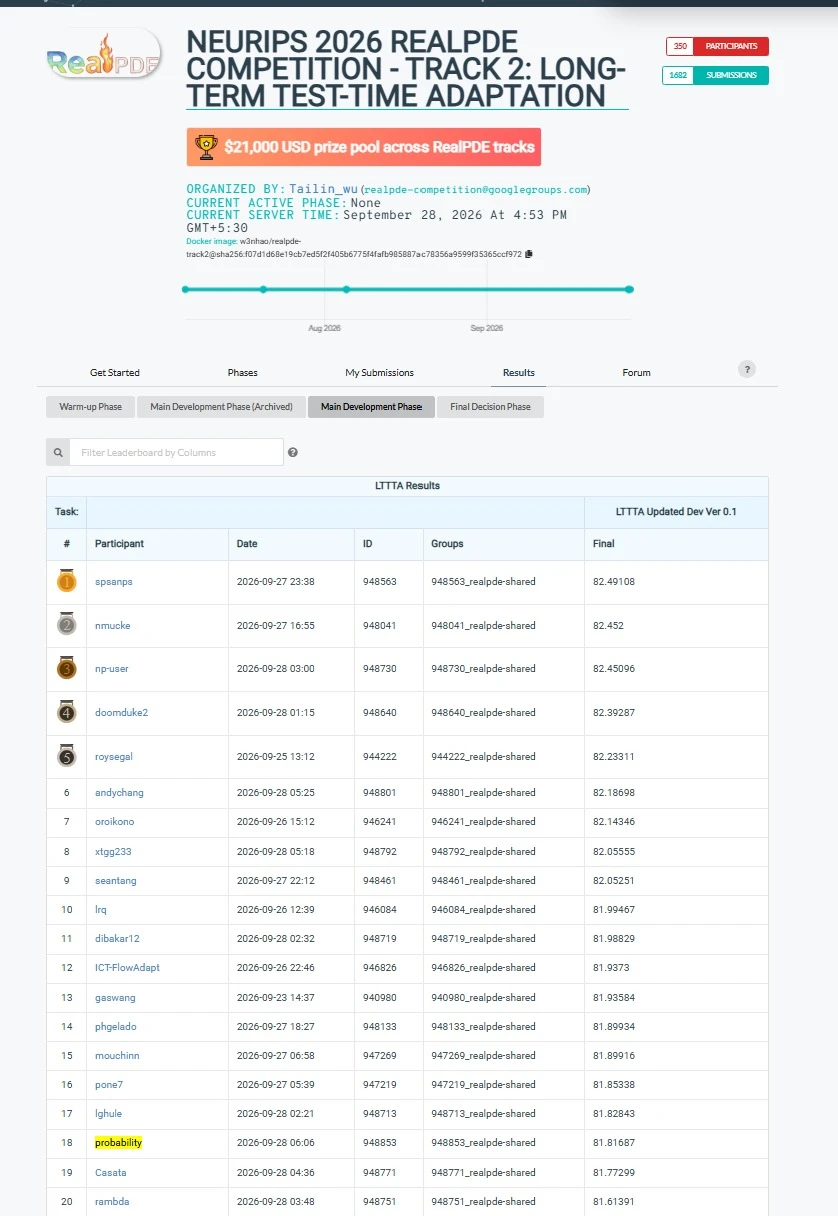Viewport: 838px width, 1216px height.
Task: Open participant roysegal profile link
Action: click(x=116, y=757)
